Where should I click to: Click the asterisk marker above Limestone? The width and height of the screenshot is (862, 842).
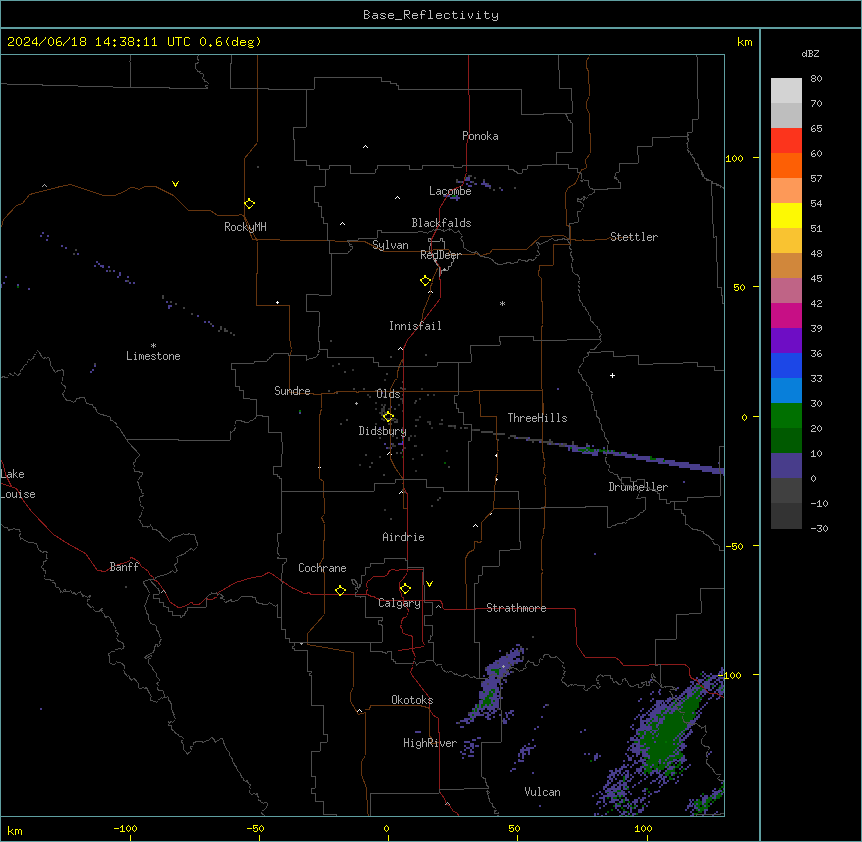pos(153,346)
